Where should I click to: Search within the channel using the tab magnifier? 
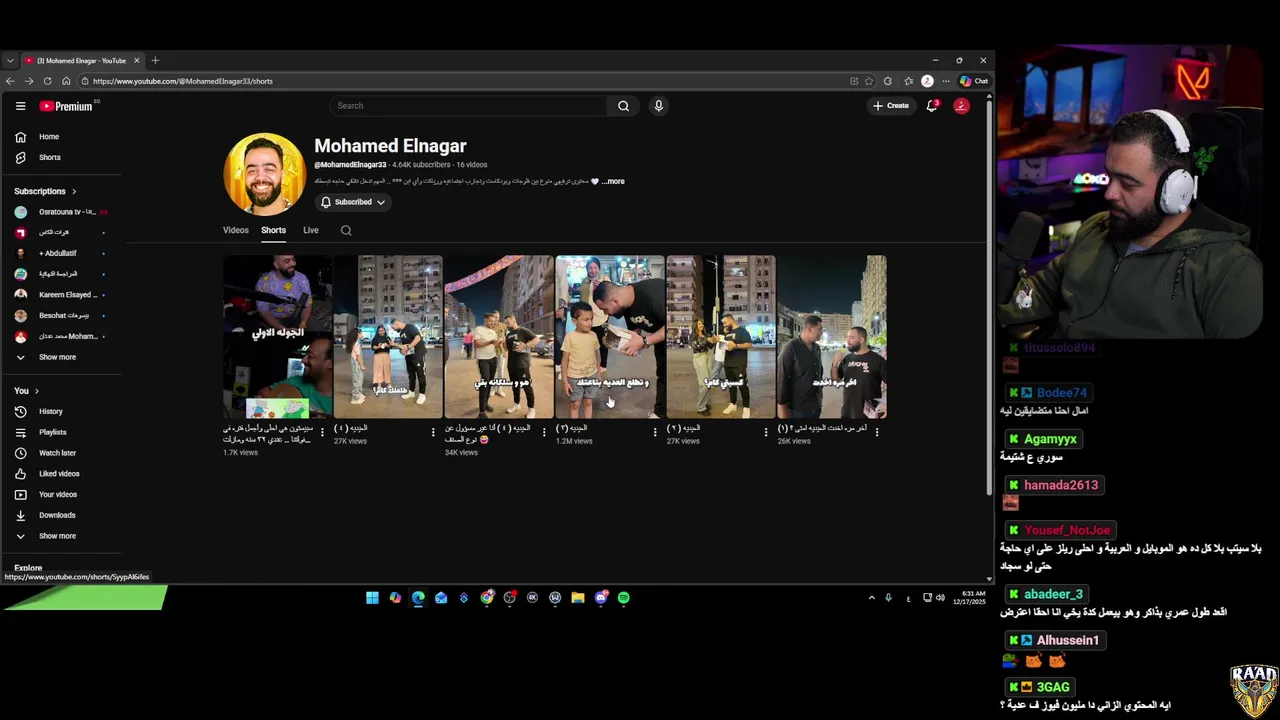(346, 230)
